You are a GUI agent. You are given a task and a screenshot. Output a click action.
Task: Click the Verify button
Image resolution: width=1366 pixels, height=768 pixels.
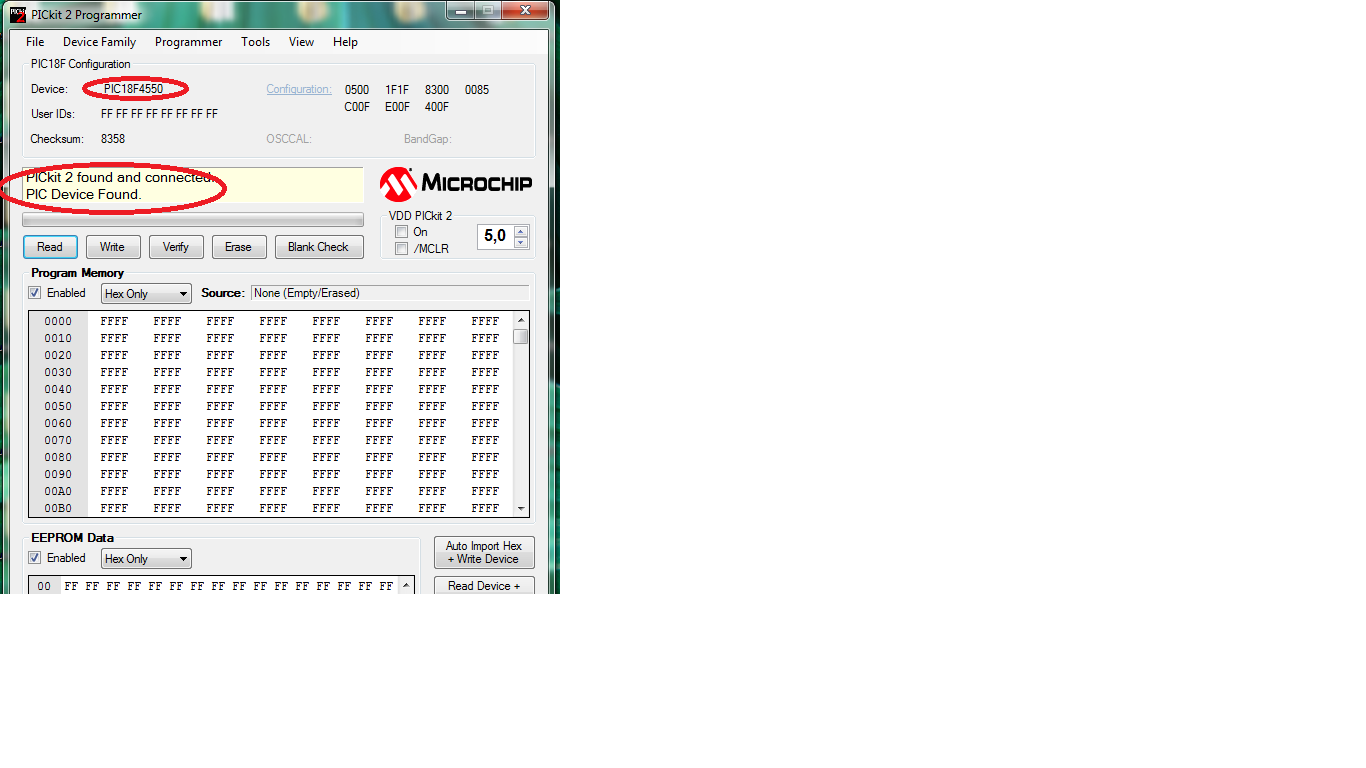(176, 247)
